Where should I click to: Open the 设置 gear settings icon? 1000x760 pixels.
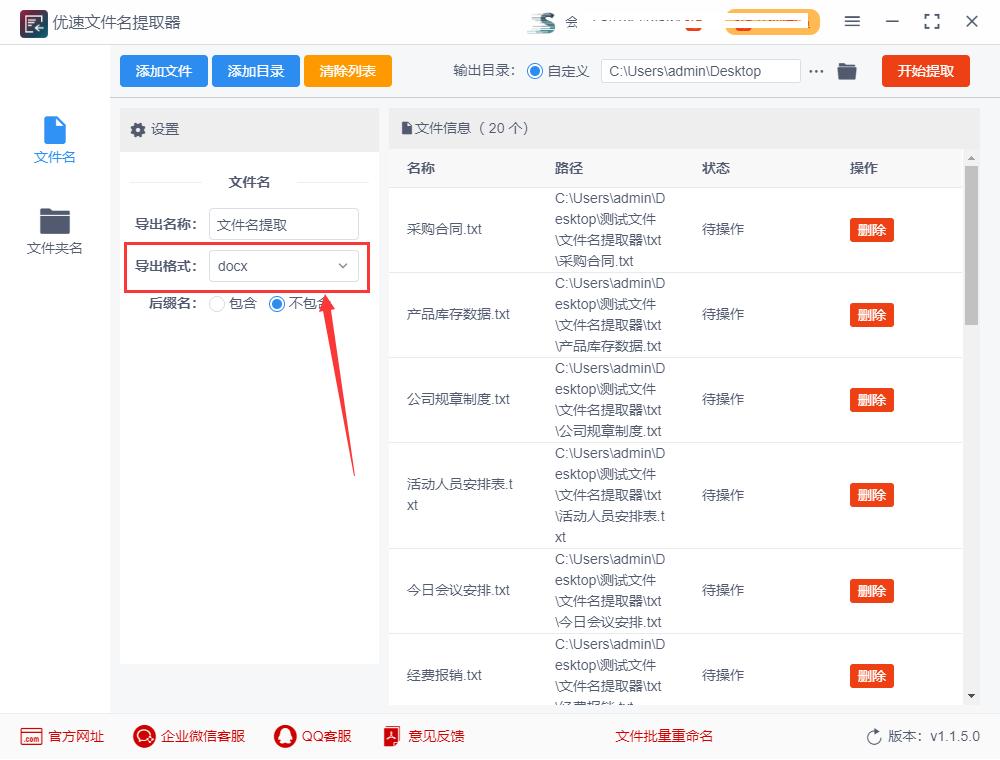pos(138,129)
